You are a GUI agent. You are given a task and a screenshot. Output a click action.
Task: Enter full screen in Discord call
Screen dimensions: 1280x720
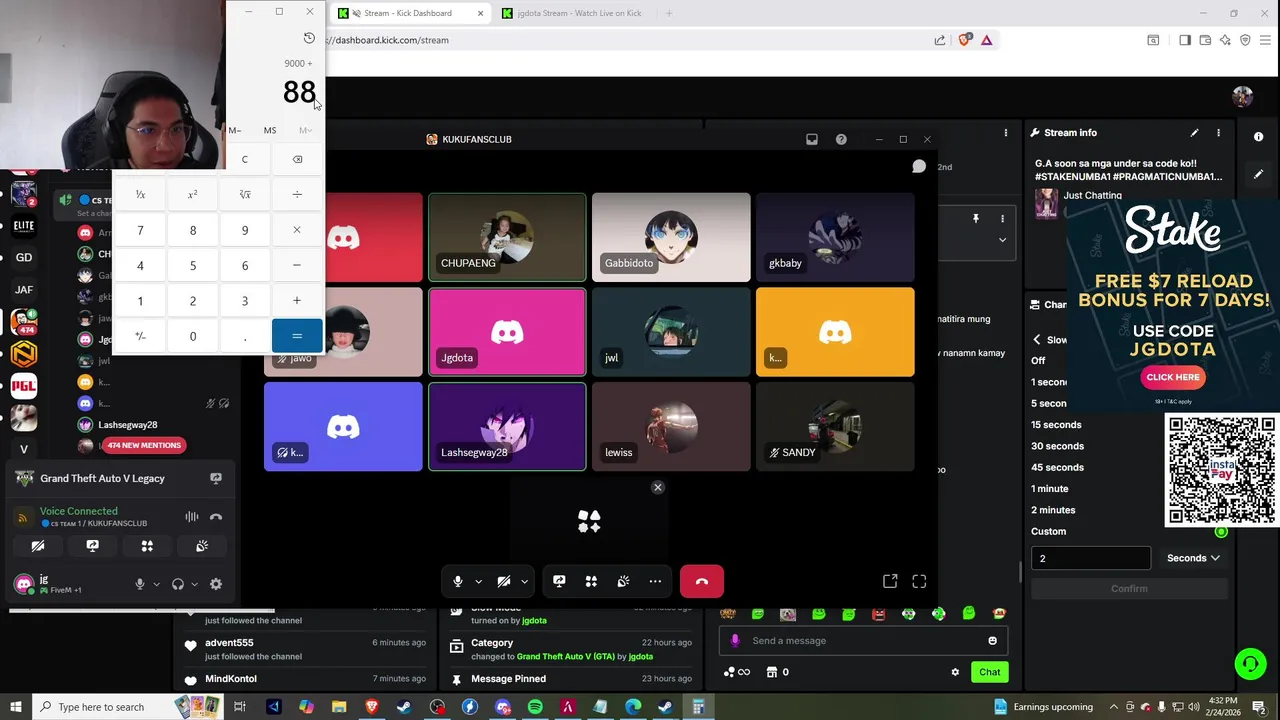pos(919,581)
